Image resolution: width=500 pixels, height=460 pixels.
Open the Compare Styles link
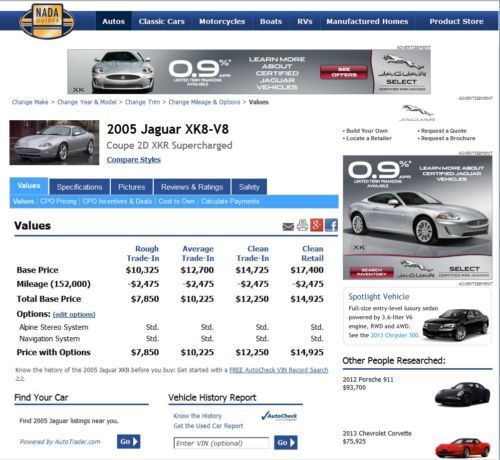134,160
